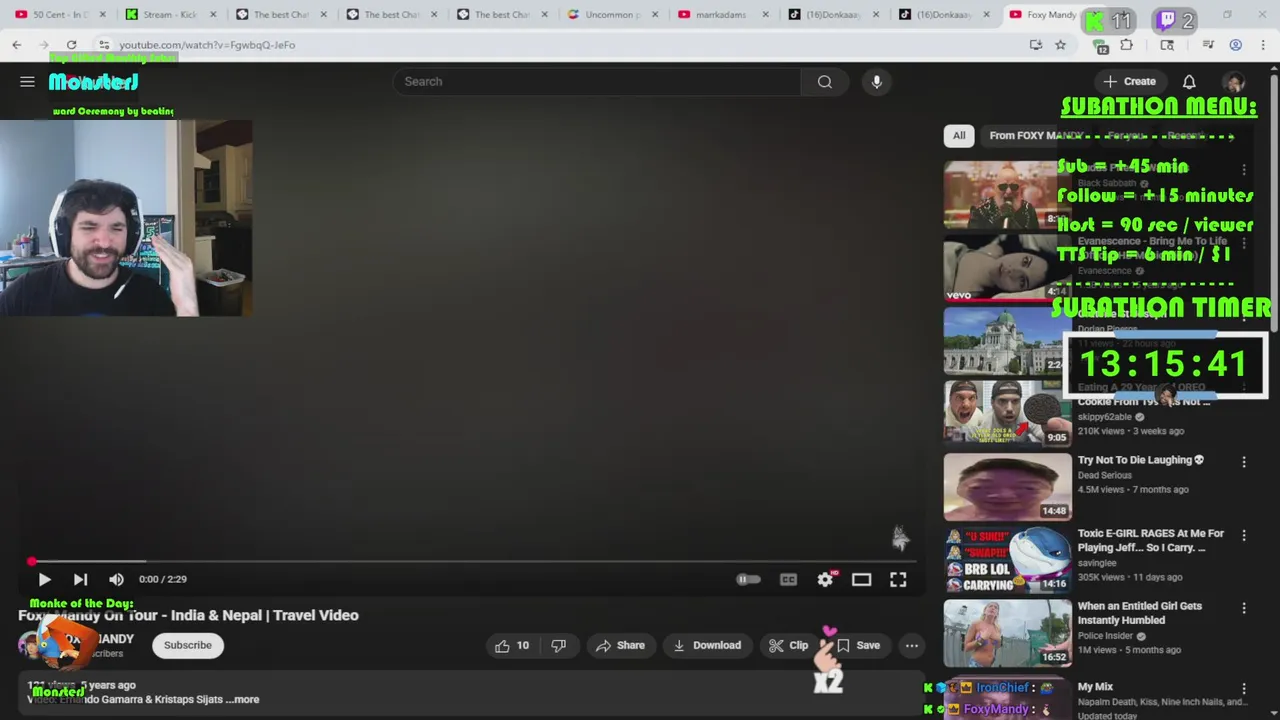Open Try Not To Die Laughing thumbnail
This screenshot has width=1280, height=720.
pos(1007,487)
